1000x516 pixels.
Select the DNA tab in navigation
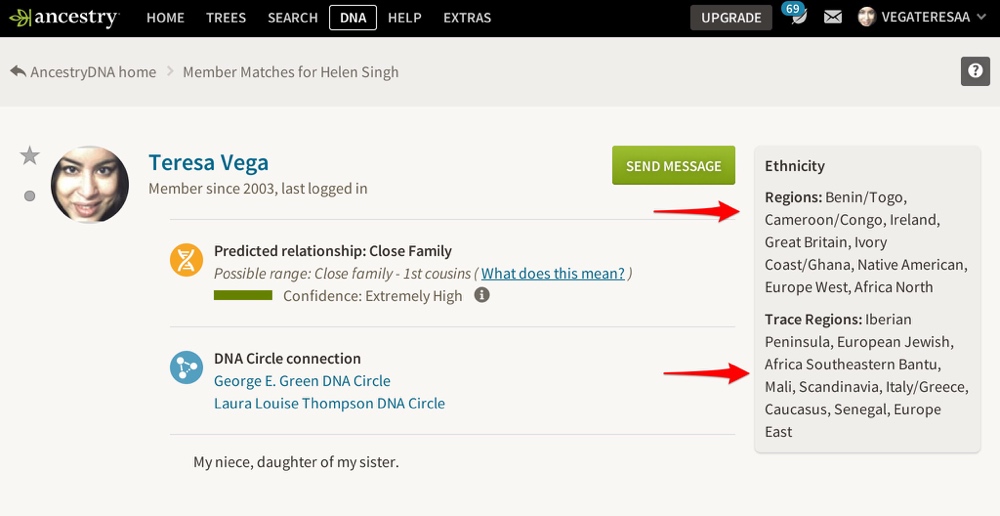click(353, 18)
